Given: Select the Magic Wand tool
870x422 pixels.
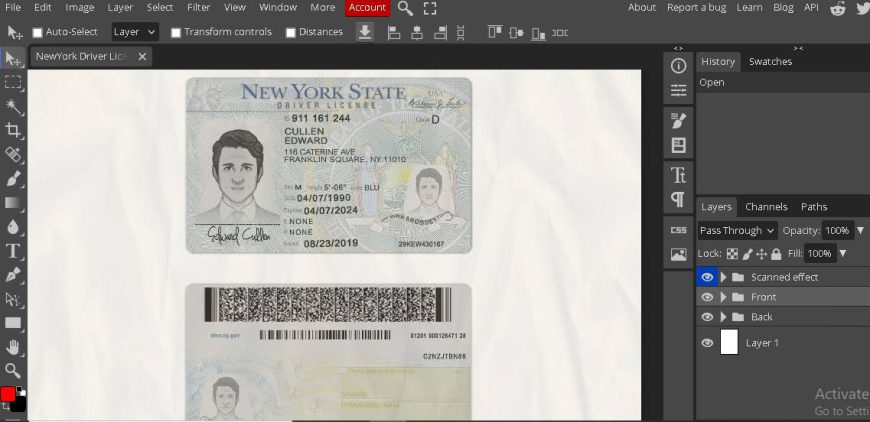Looking at the screenshot, I should 13,106.
